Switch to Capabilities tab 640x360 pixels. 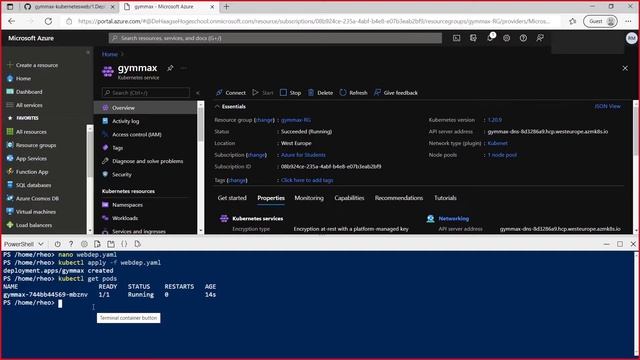(x=349, y=198)
